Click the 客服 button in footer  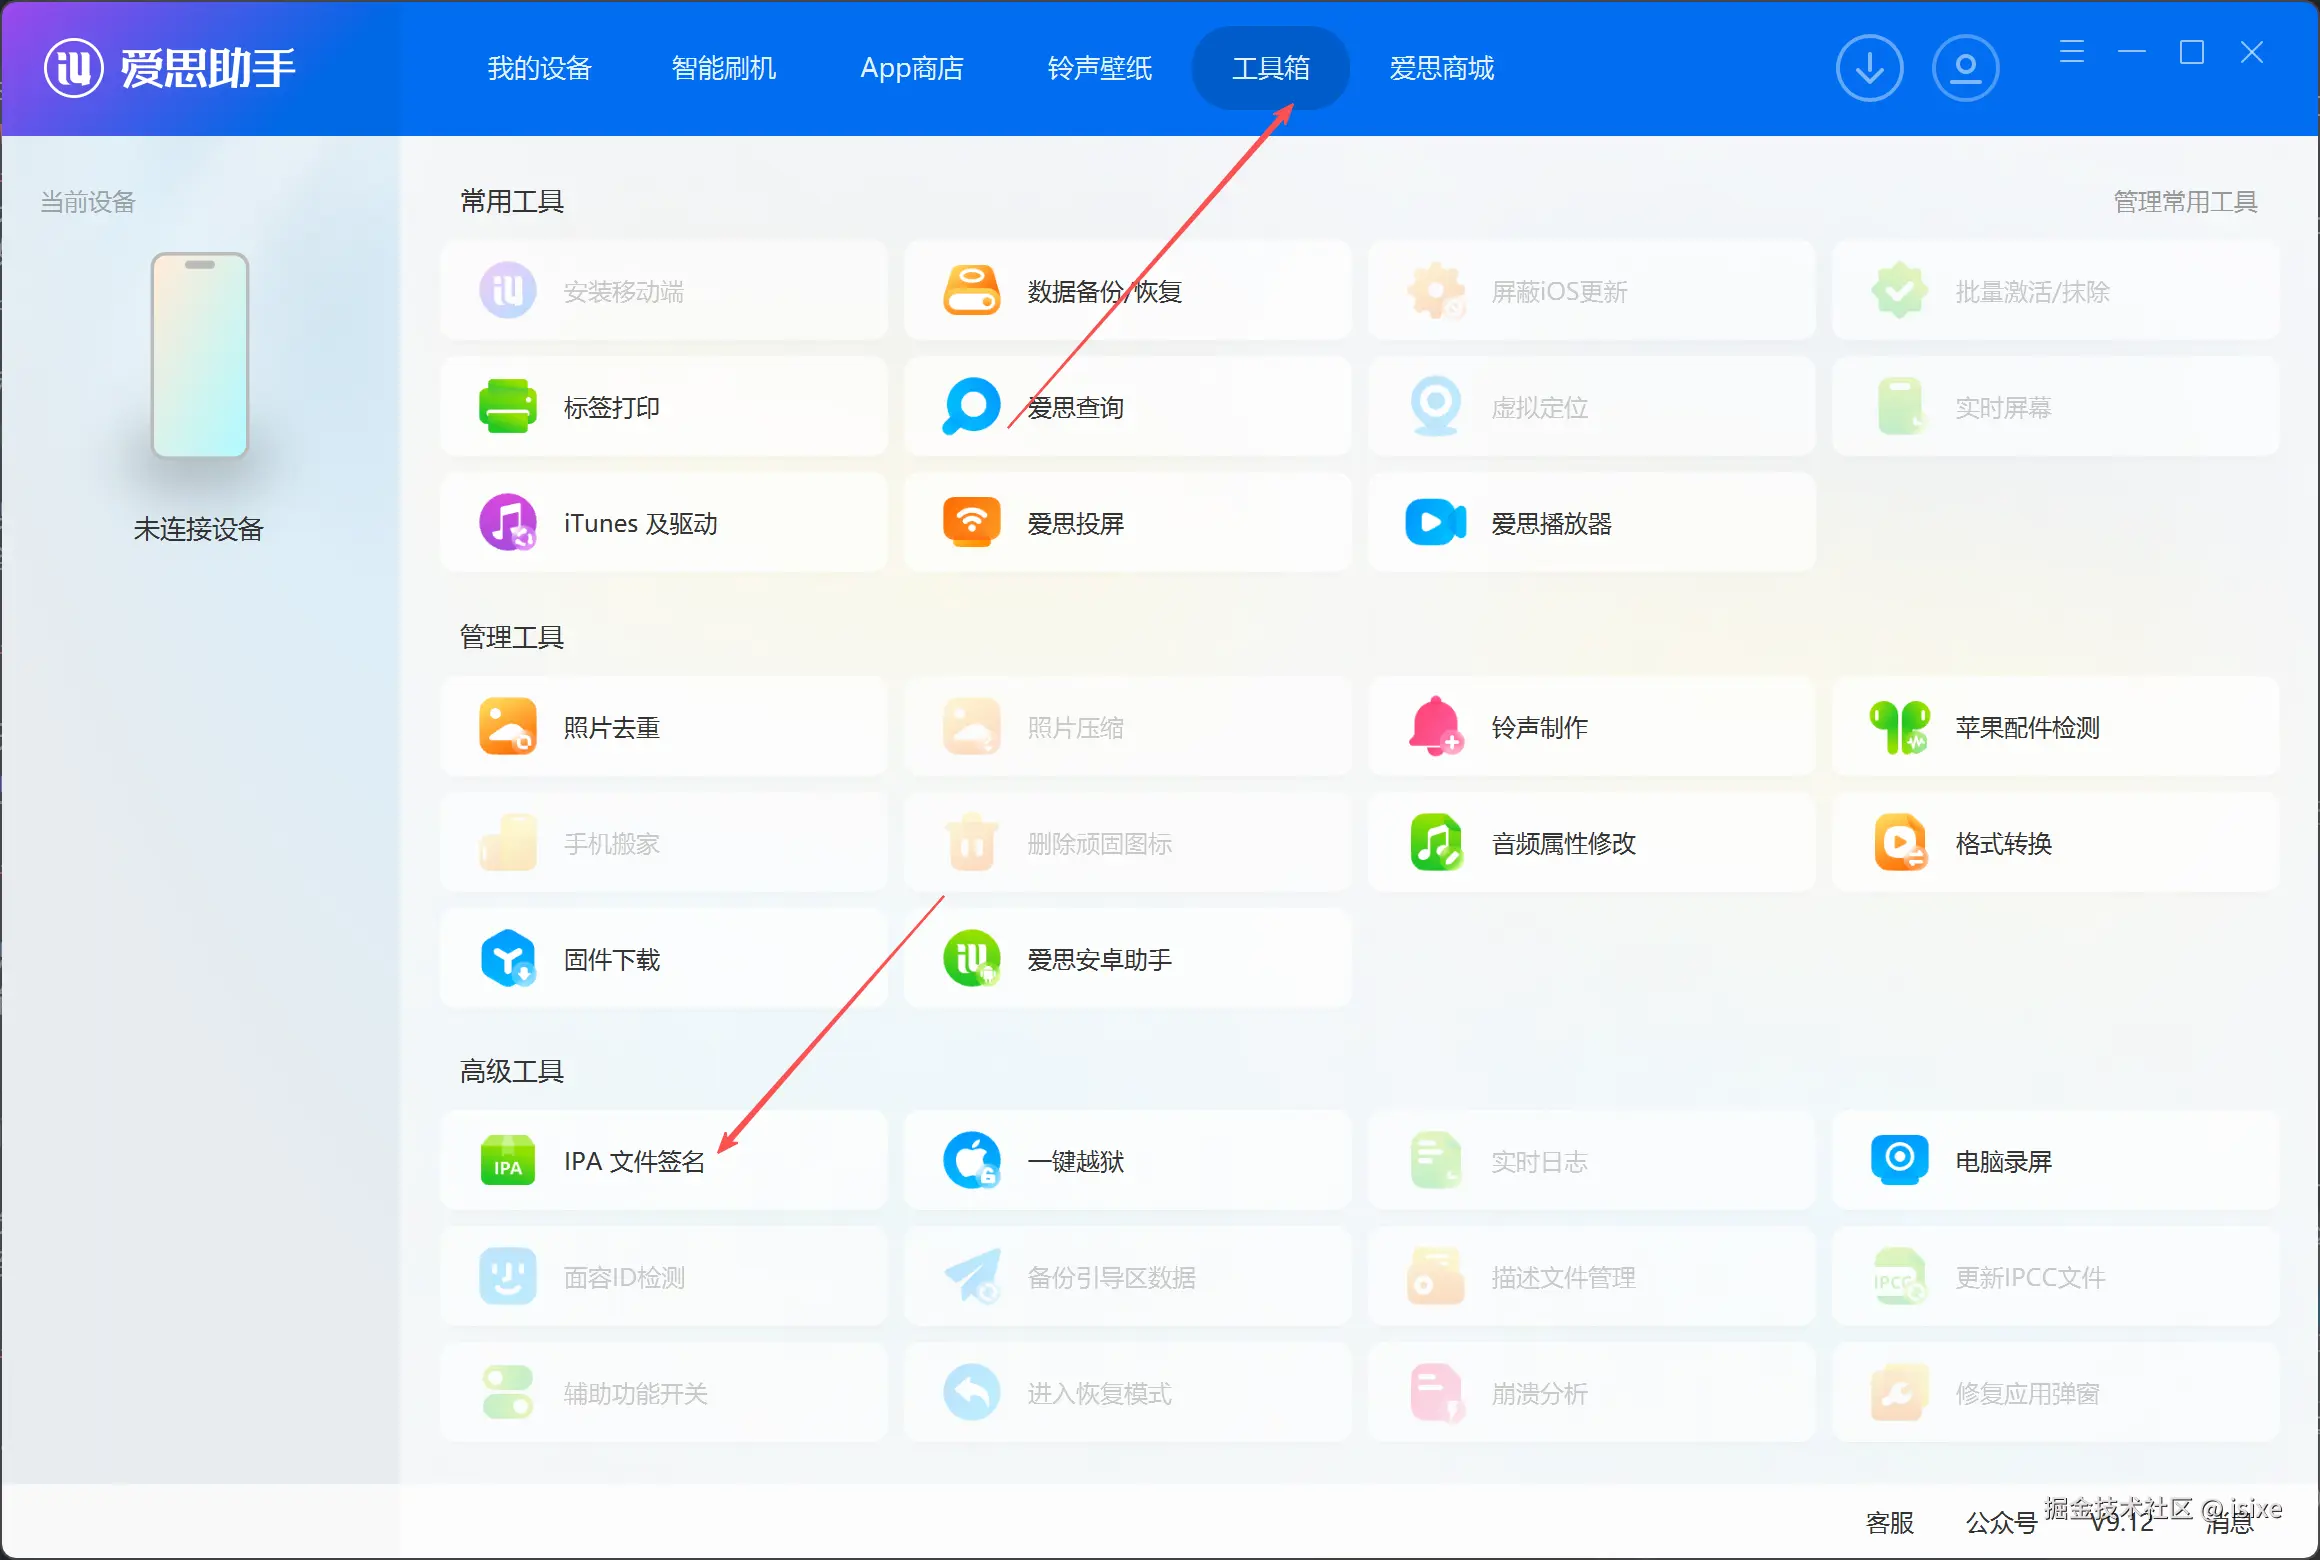[1889, 1522]
